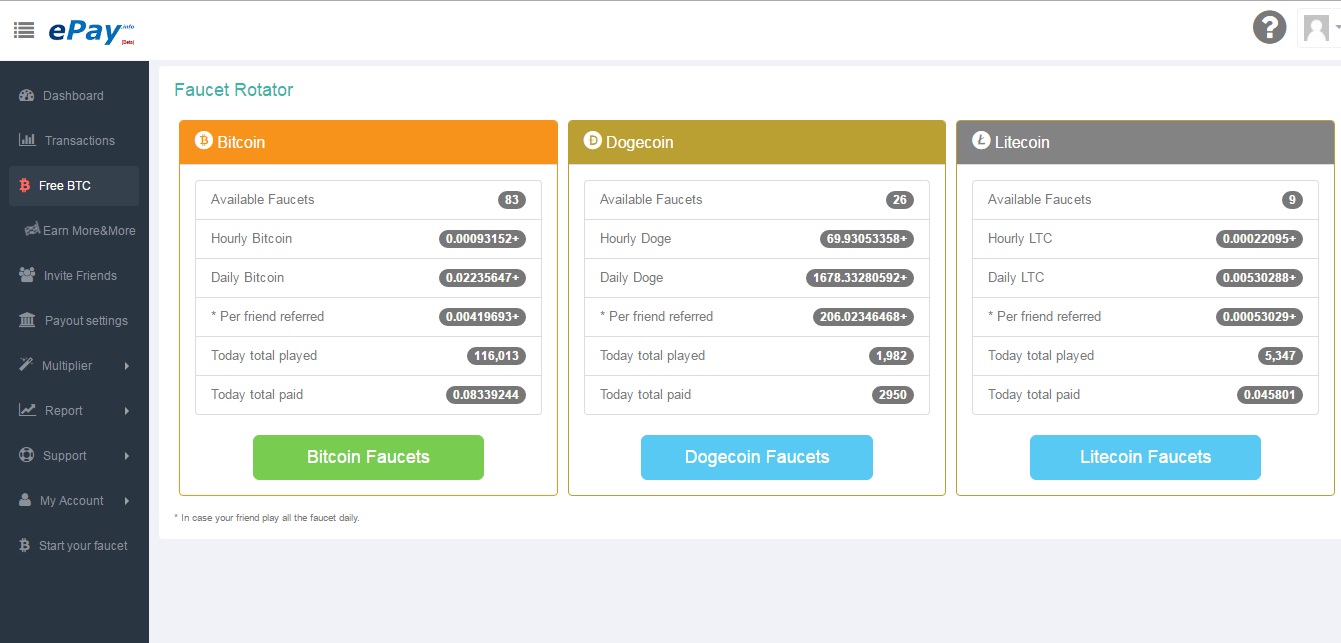Open the Dashboard menu item
This screenshot has width=1341, height=643.
click(x=74, y=96)
